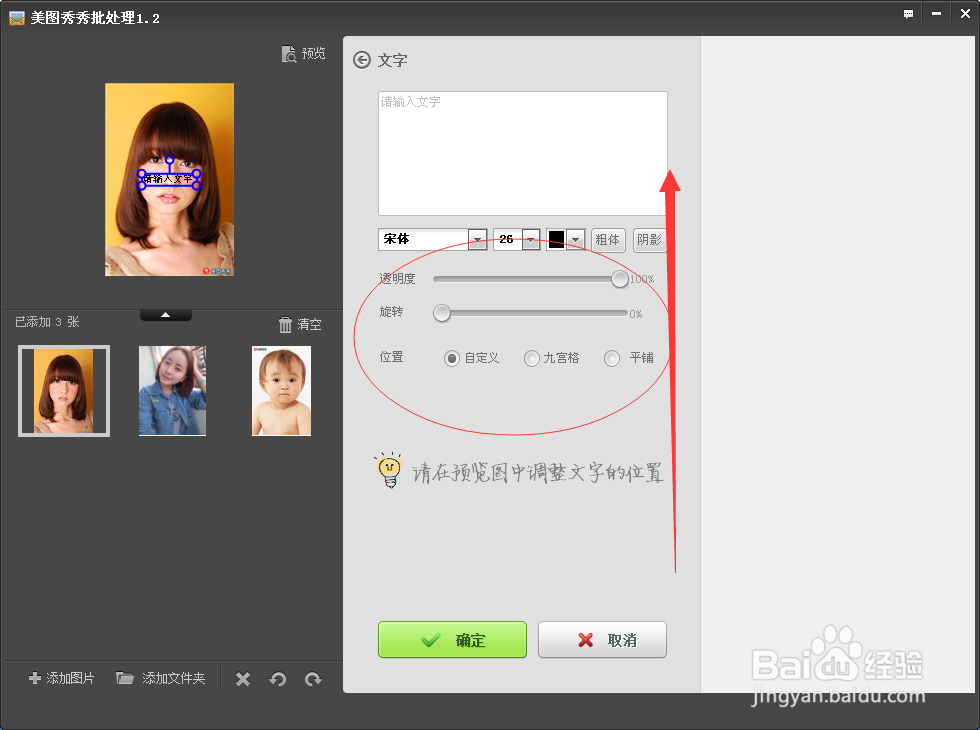Open the text color dropdown
The height and width of the screenshot is (730, 980).
click(575, 239)
